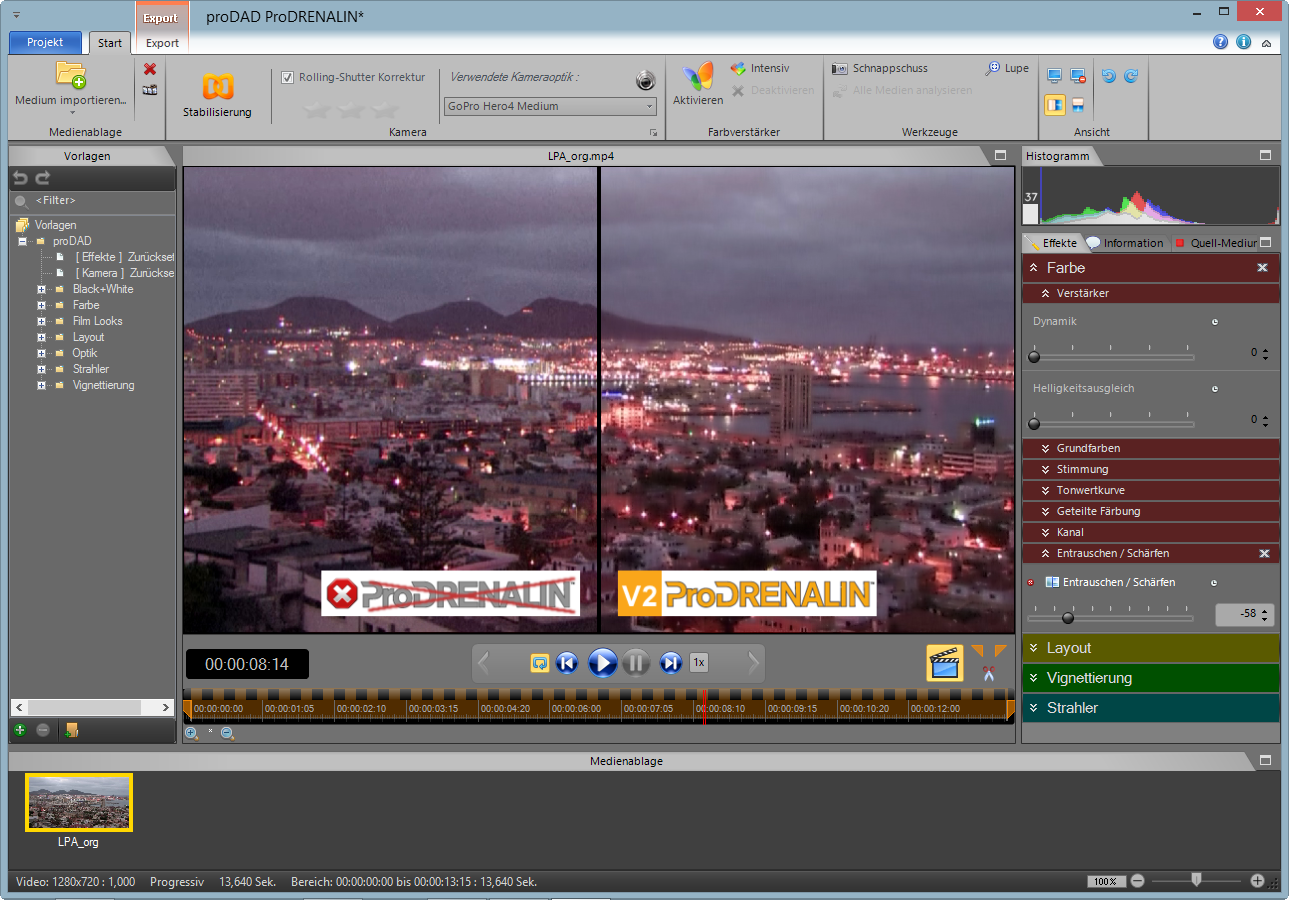Click the status bar zoom slider handle
Screen dimensions: 1289x900
point(1196,880)
